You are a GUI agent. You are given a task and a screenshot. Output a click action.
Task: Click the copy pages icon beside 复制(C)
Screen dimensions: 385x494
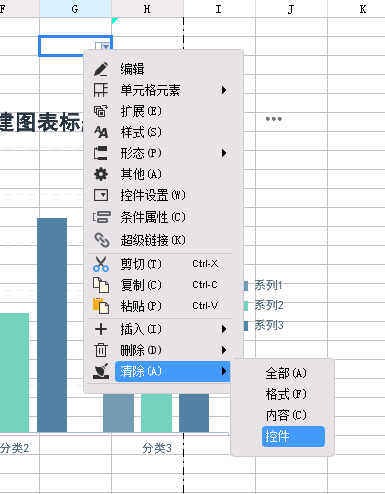(101, 285)
